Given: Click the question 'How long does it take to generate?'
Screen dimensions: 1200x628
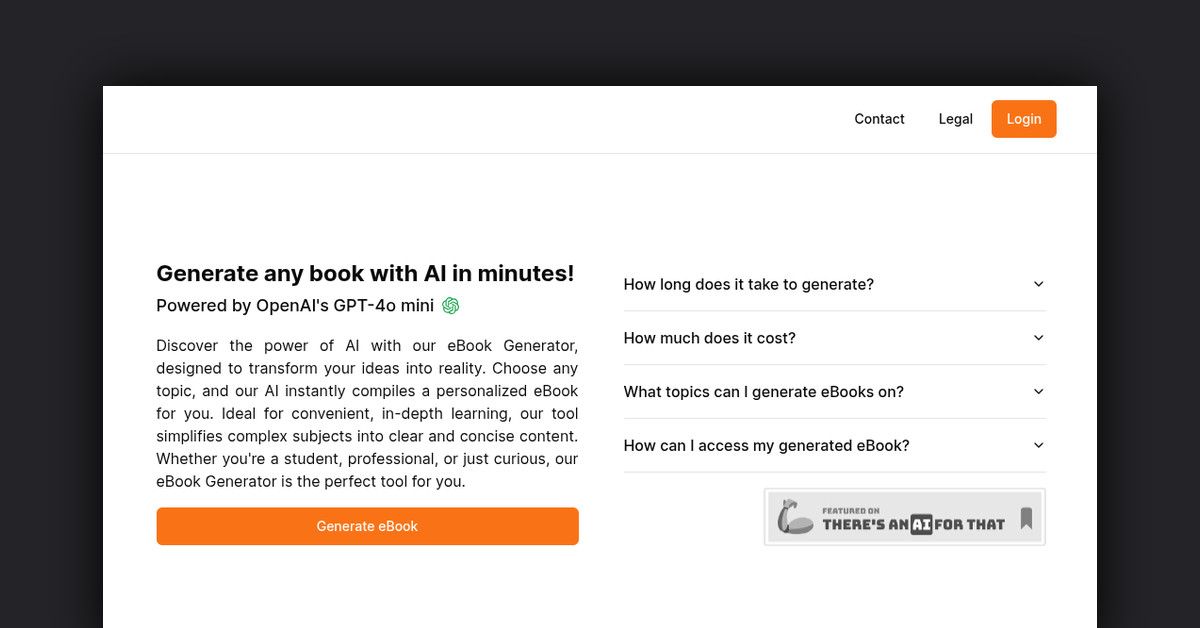Looking at the screenshot, I should pyautogui.click(x=748, y=284).
